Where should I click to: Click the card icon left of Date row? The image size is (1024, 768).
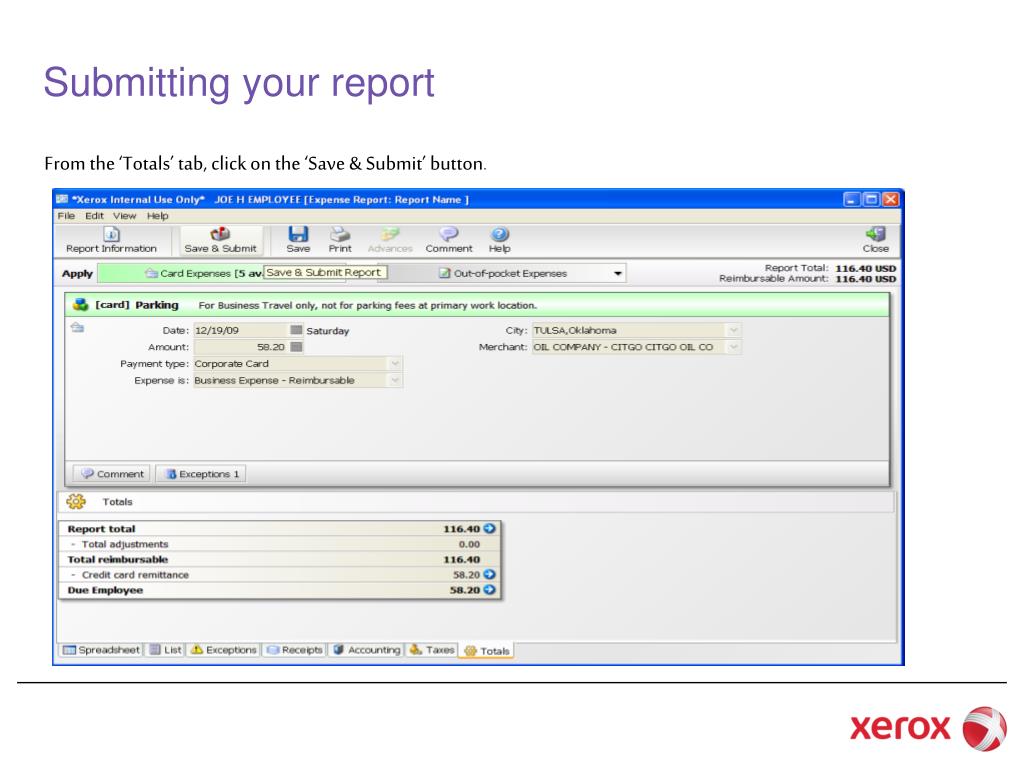click(x=77, y=327)
